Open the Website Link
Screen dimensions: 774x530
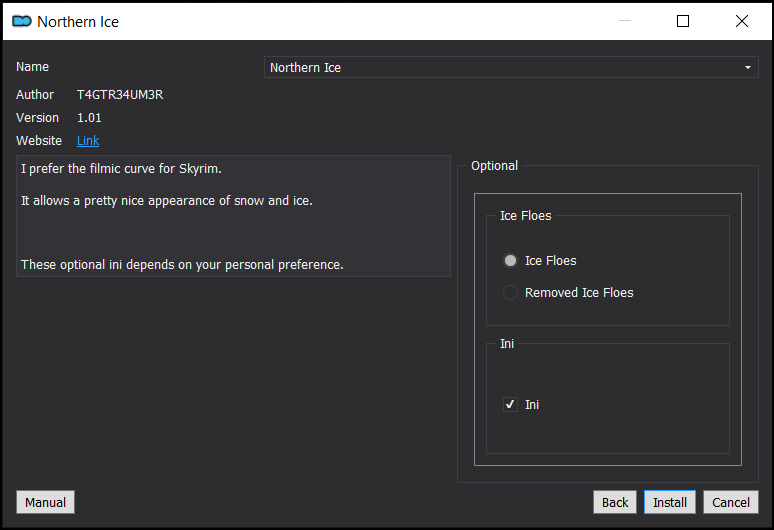[88, 141]
